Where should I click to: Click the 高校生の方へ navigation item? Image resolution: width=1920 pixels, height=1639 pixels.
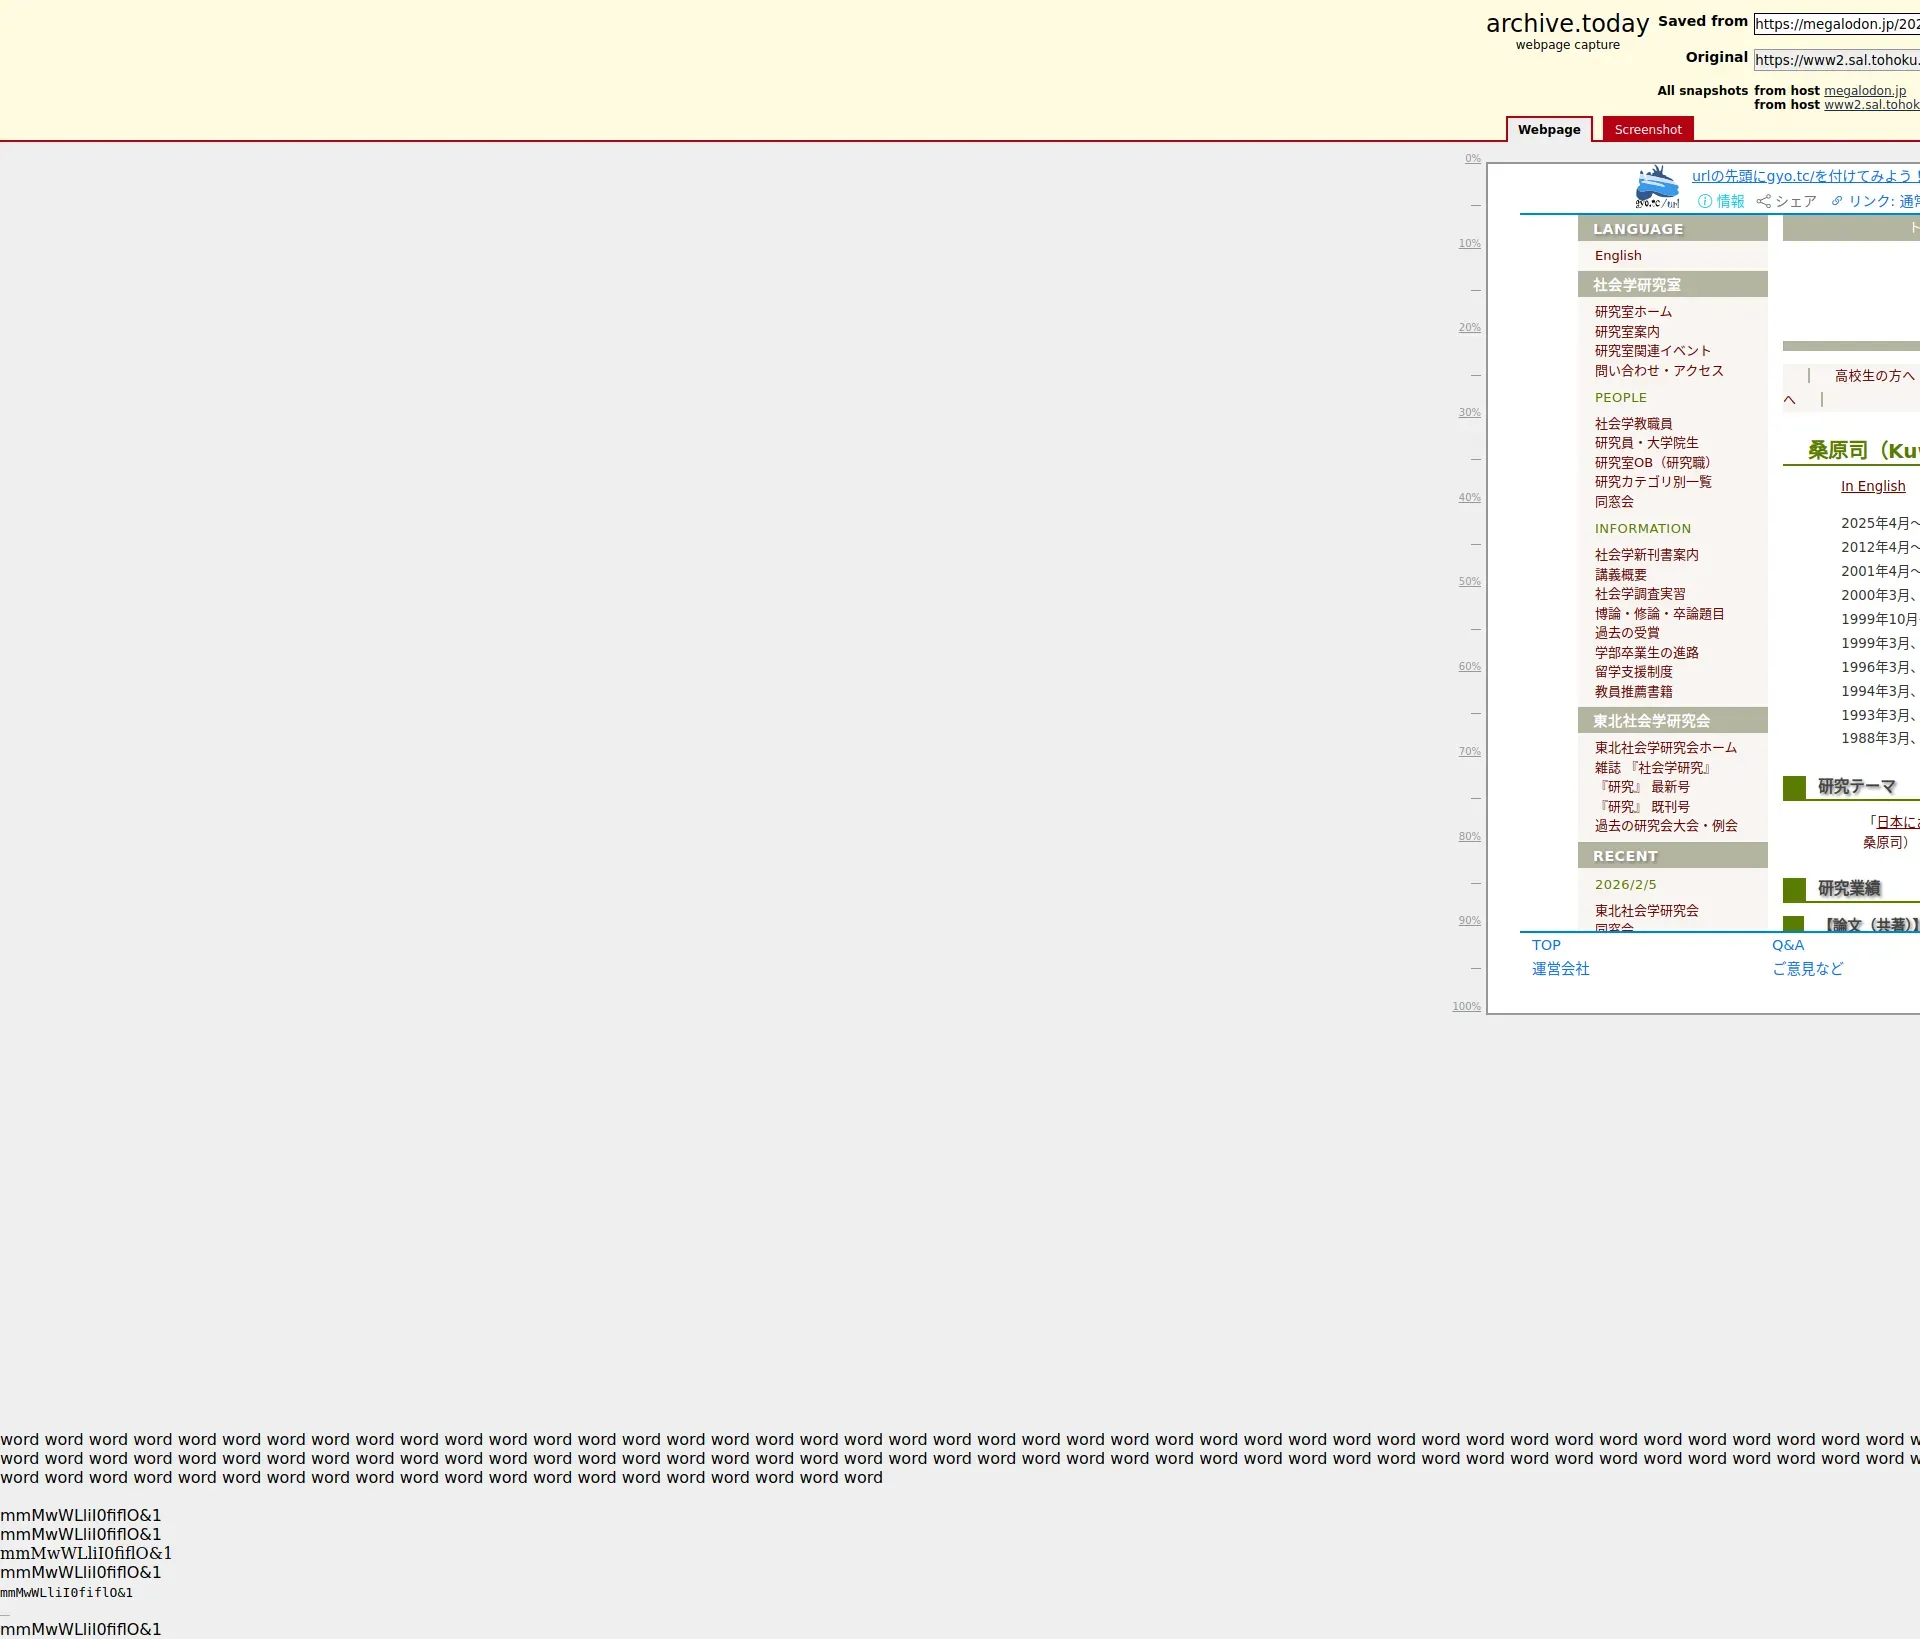1873,376
